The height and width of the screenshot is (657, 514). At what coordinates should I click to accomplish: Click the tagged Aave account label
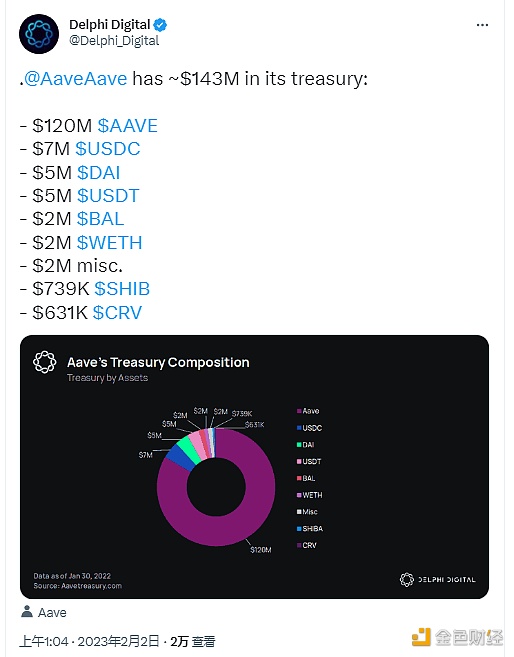tap(52, 613)
